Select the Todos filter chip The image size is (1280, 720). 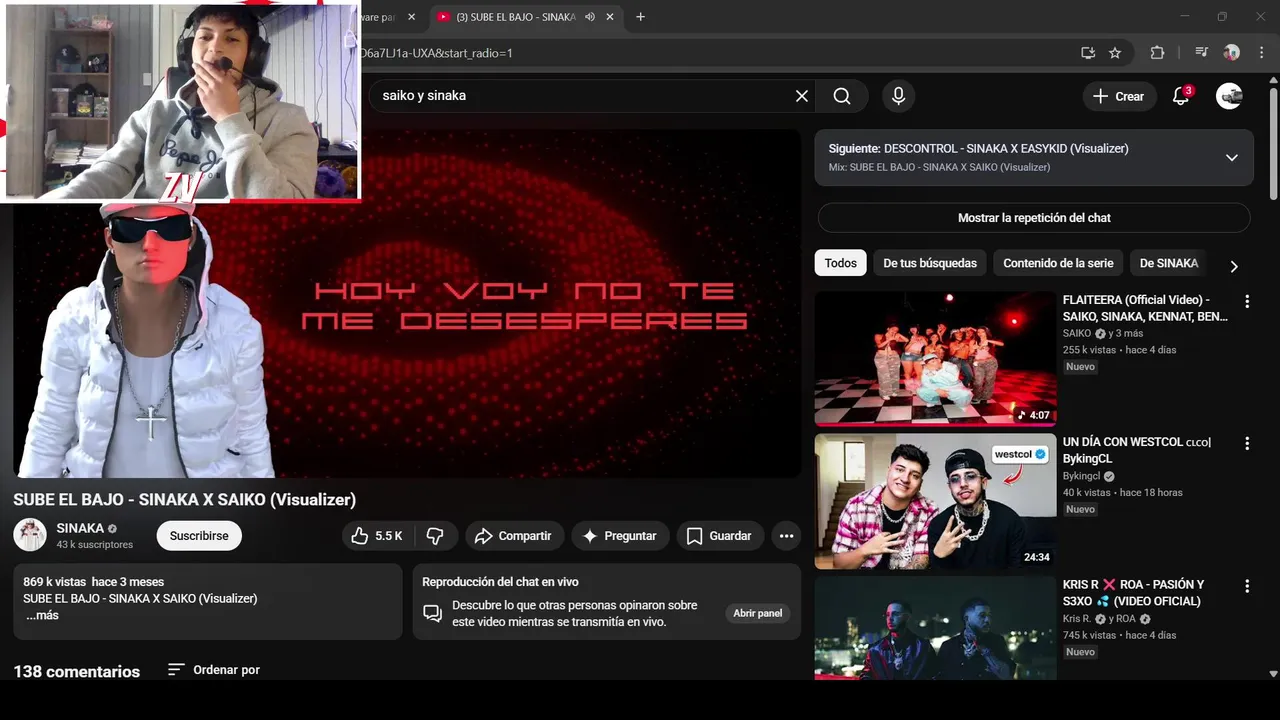coord(840,263)
